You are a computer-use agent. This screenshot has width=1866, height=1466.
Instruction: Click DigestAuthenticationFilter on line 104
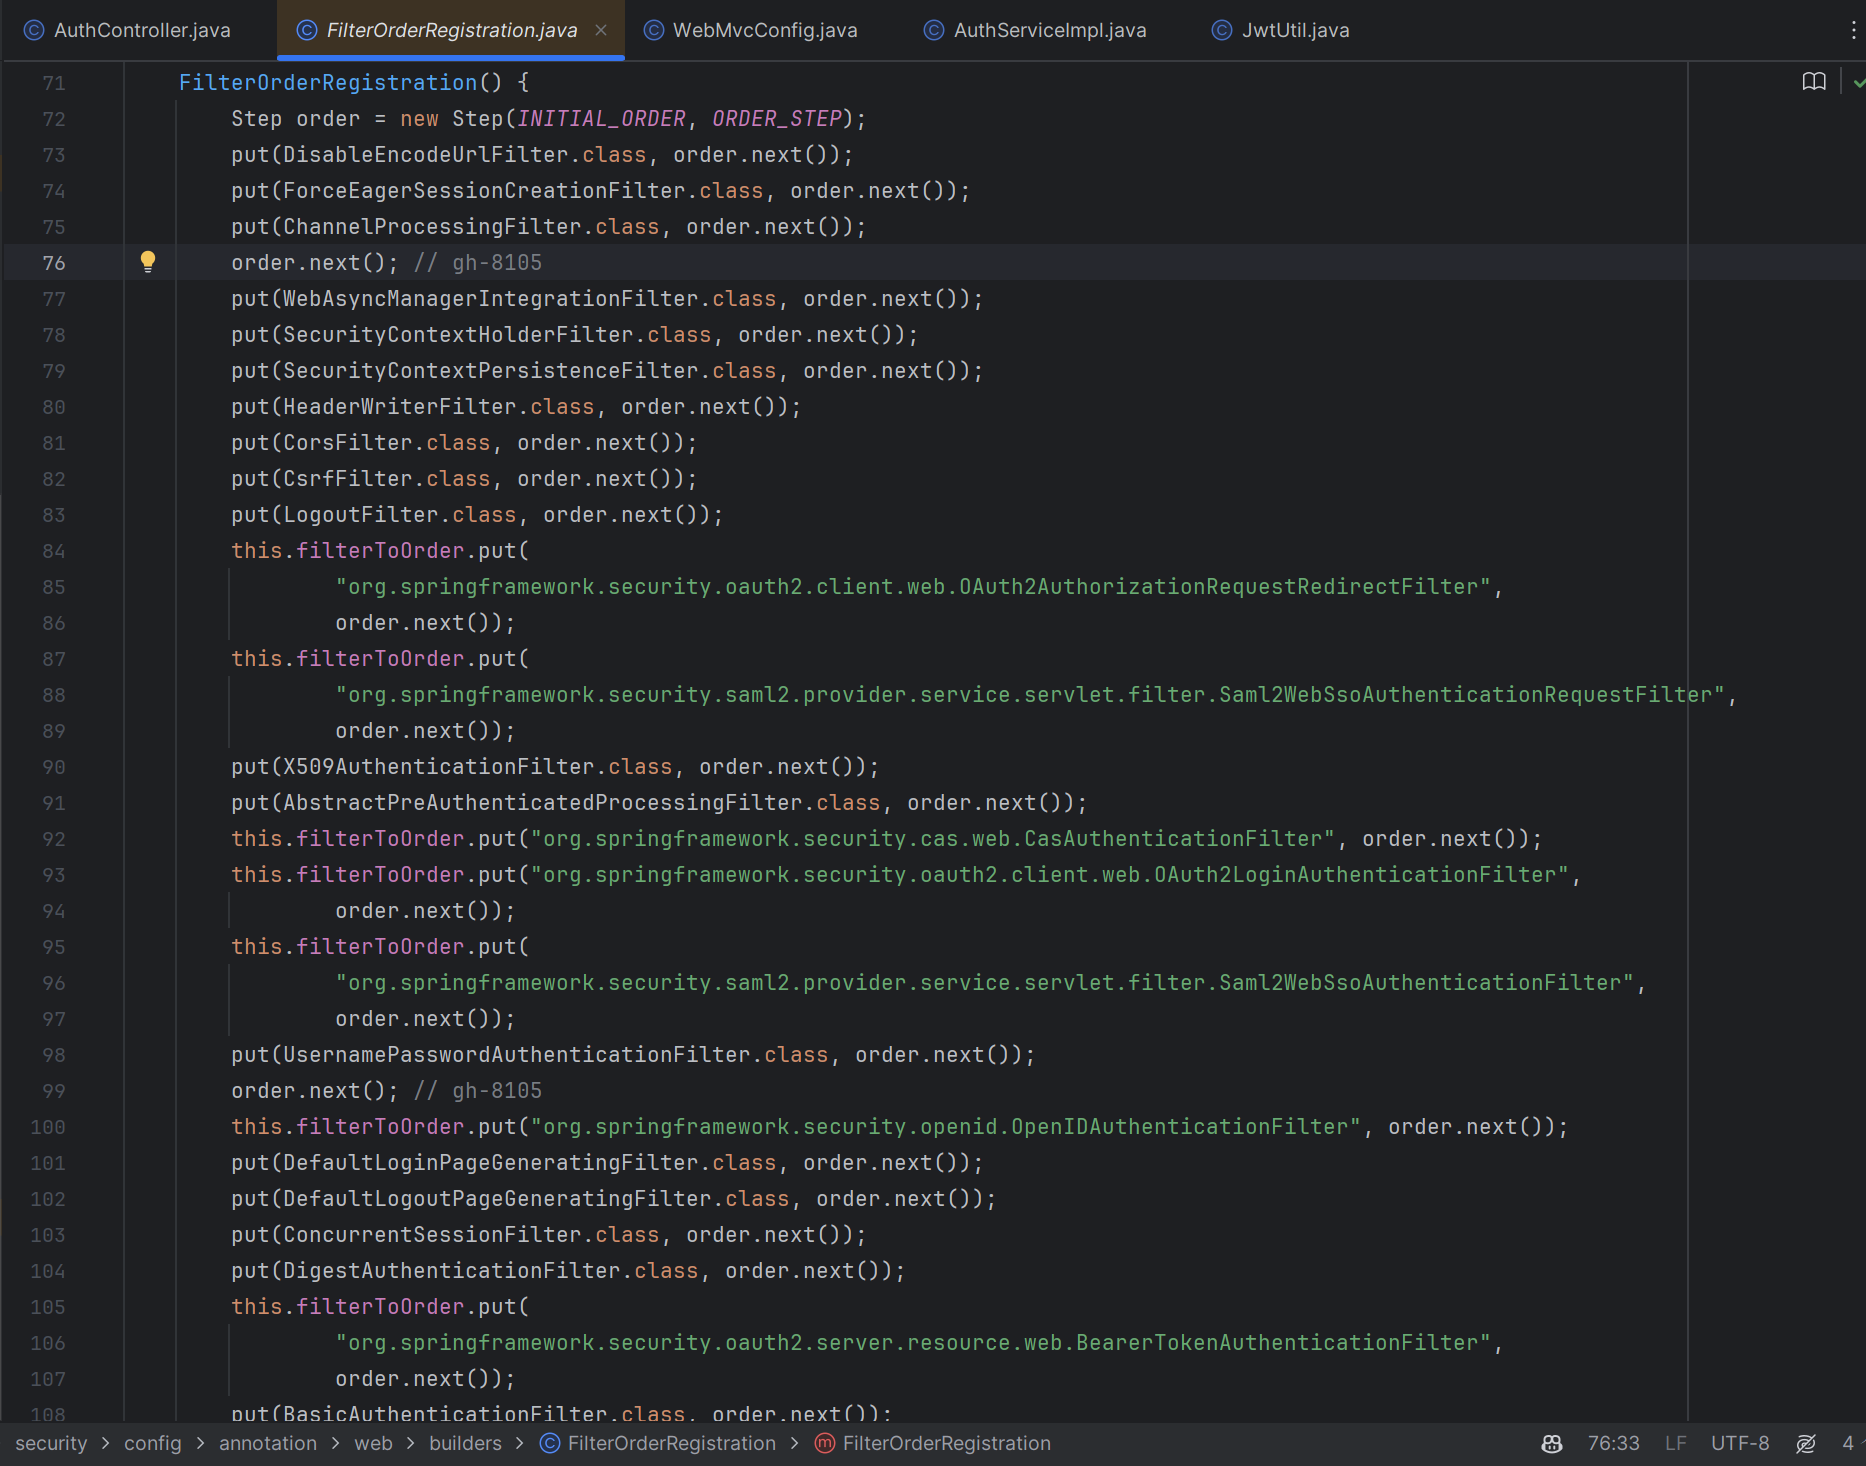pos(452,1271)
